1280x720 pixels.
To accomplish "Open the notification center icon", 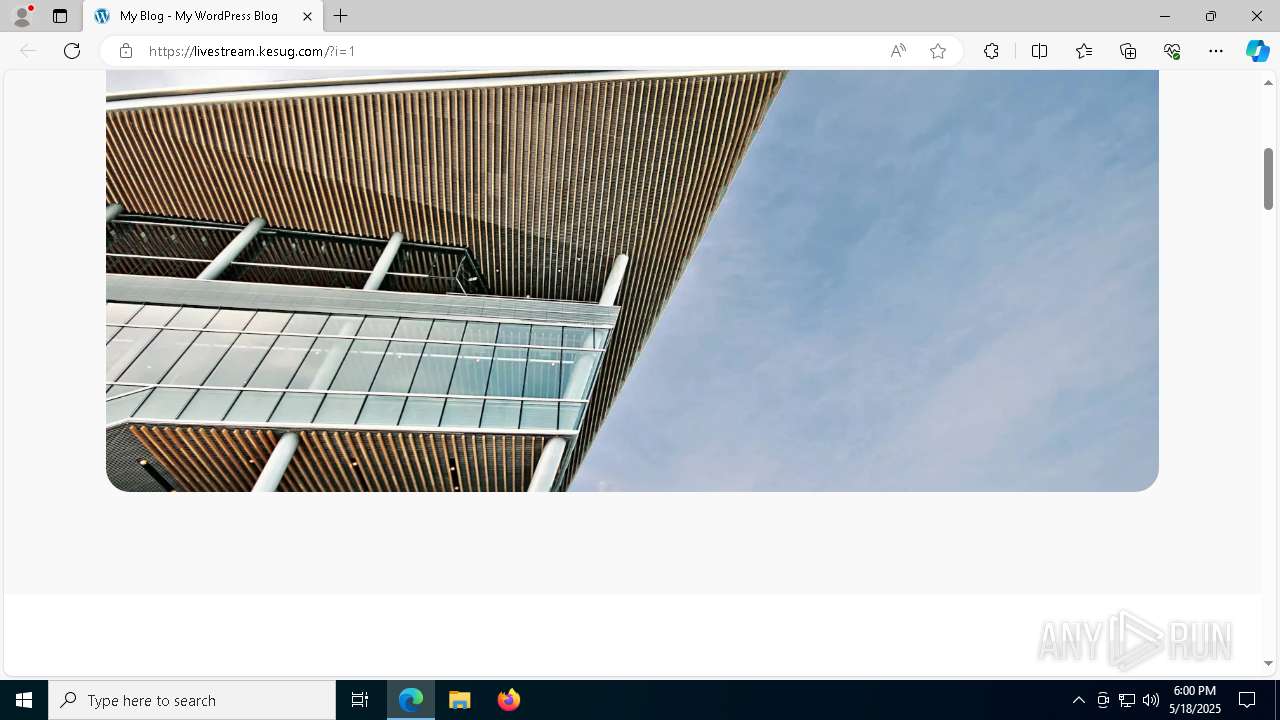I will 1247,700.
